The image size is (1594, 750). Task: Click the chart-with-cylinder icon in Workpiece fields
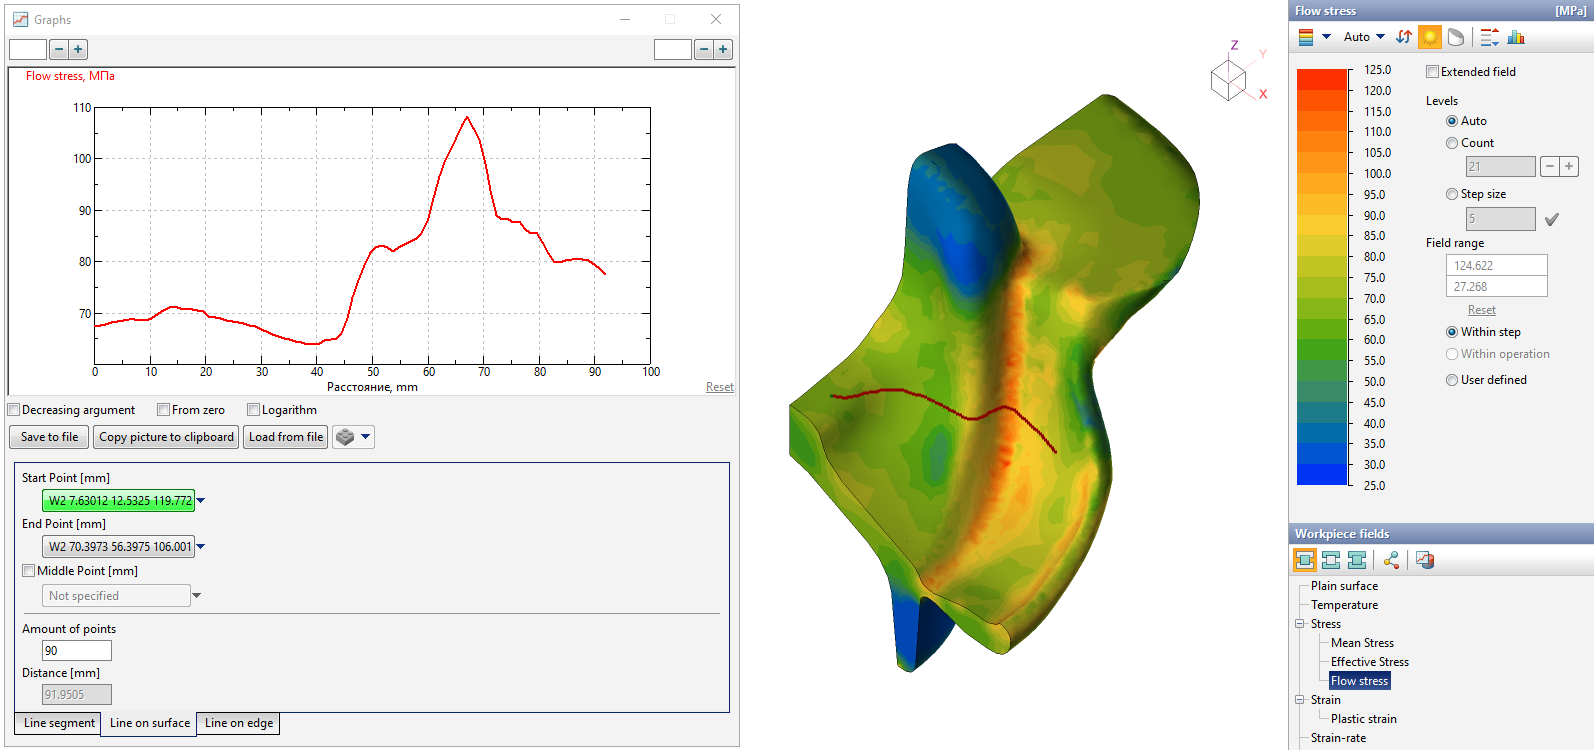click(x=1425, y=560)
